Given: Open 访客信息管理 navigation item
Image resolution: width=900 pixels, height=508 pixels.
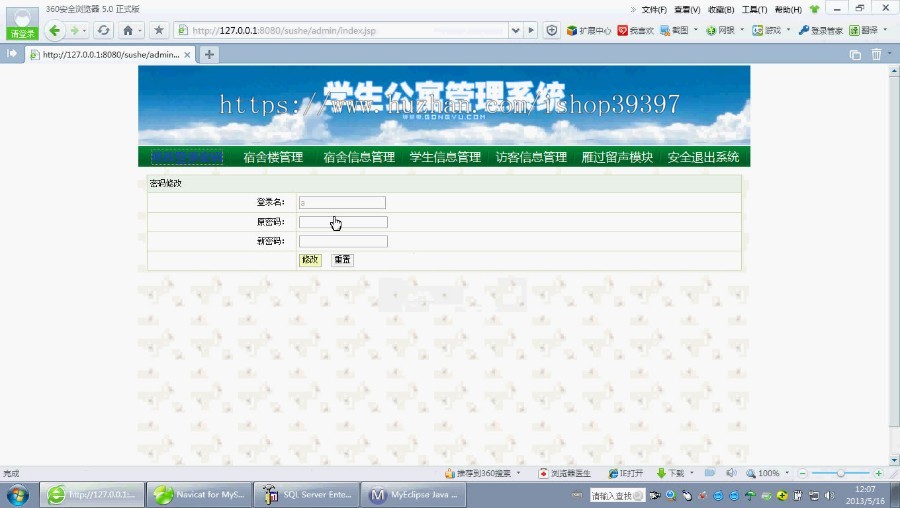Looking at the screenshot, I should point(531,157).
